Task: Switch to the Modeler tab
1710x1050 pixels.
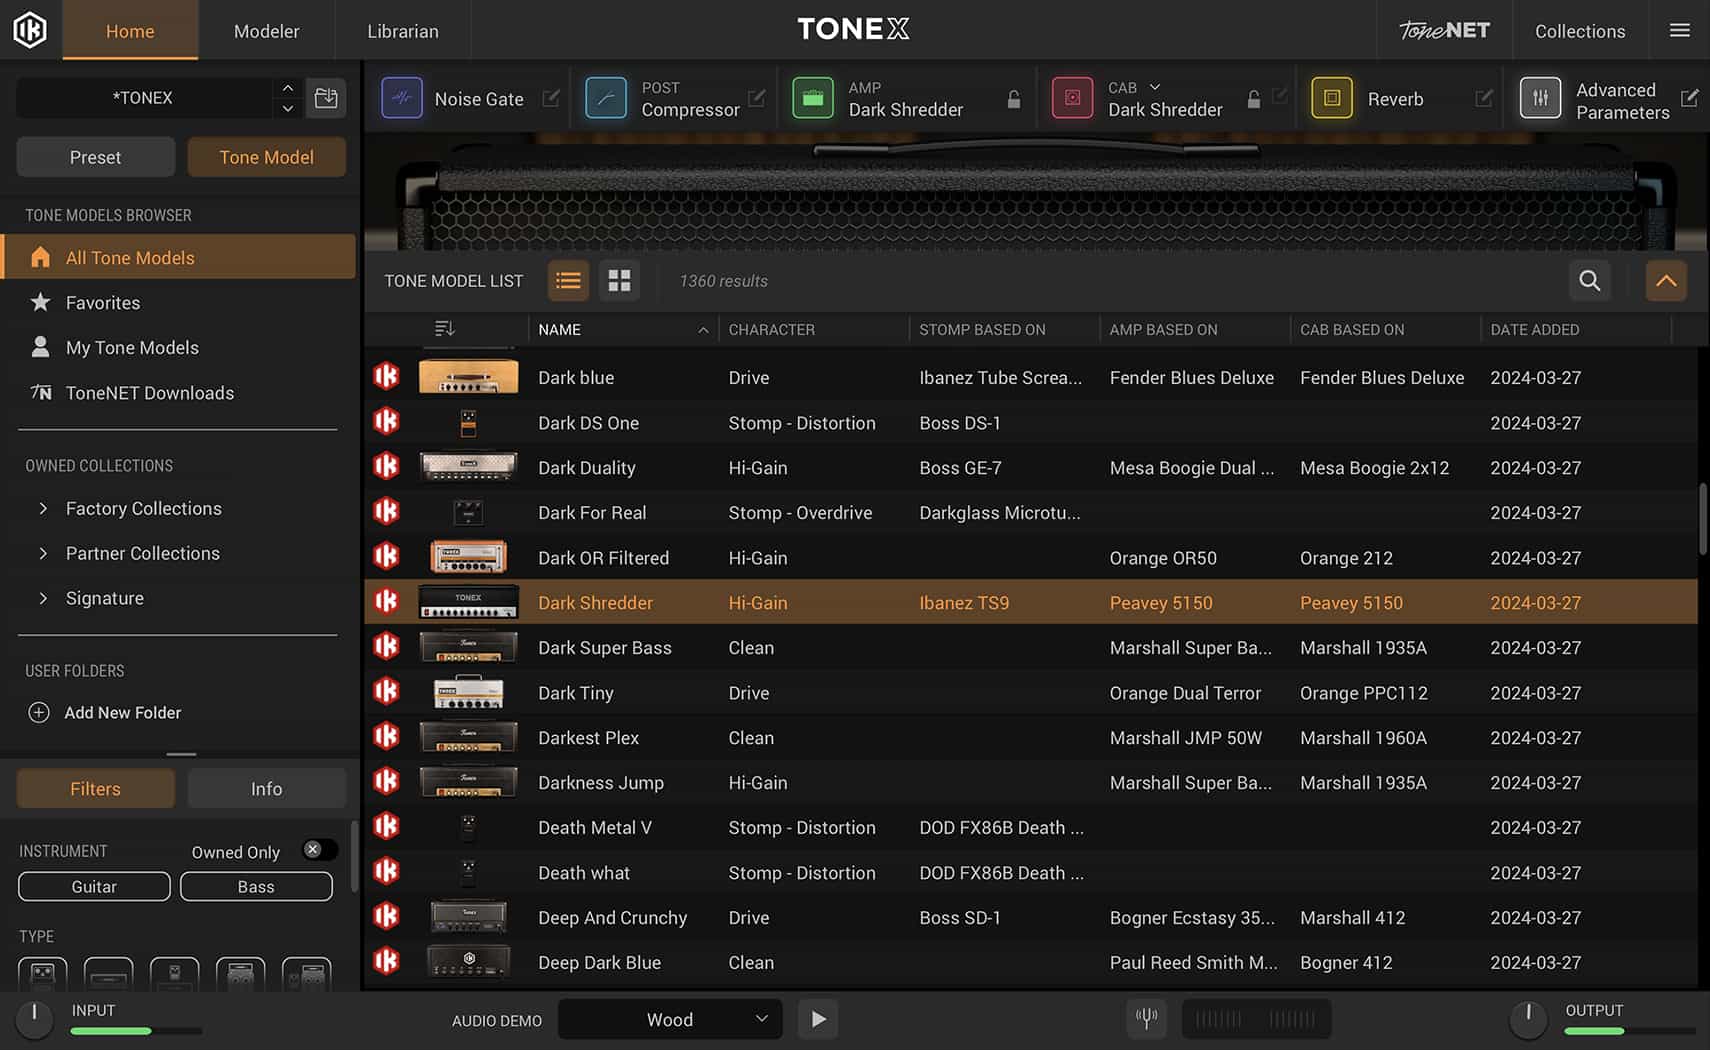Action: point(266,30)
